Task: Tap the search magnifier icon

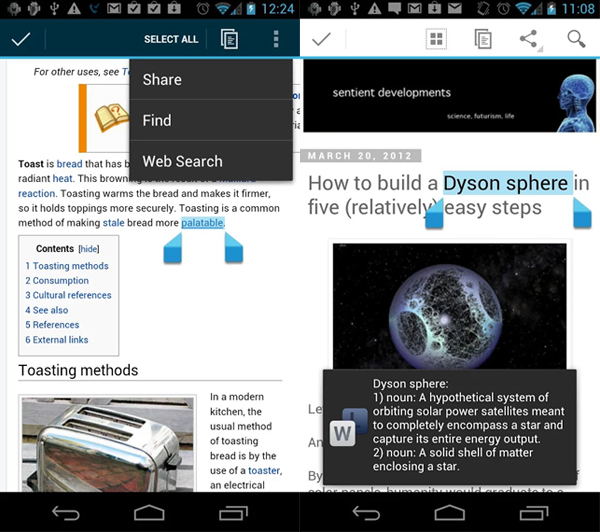Action: [576, 40]
